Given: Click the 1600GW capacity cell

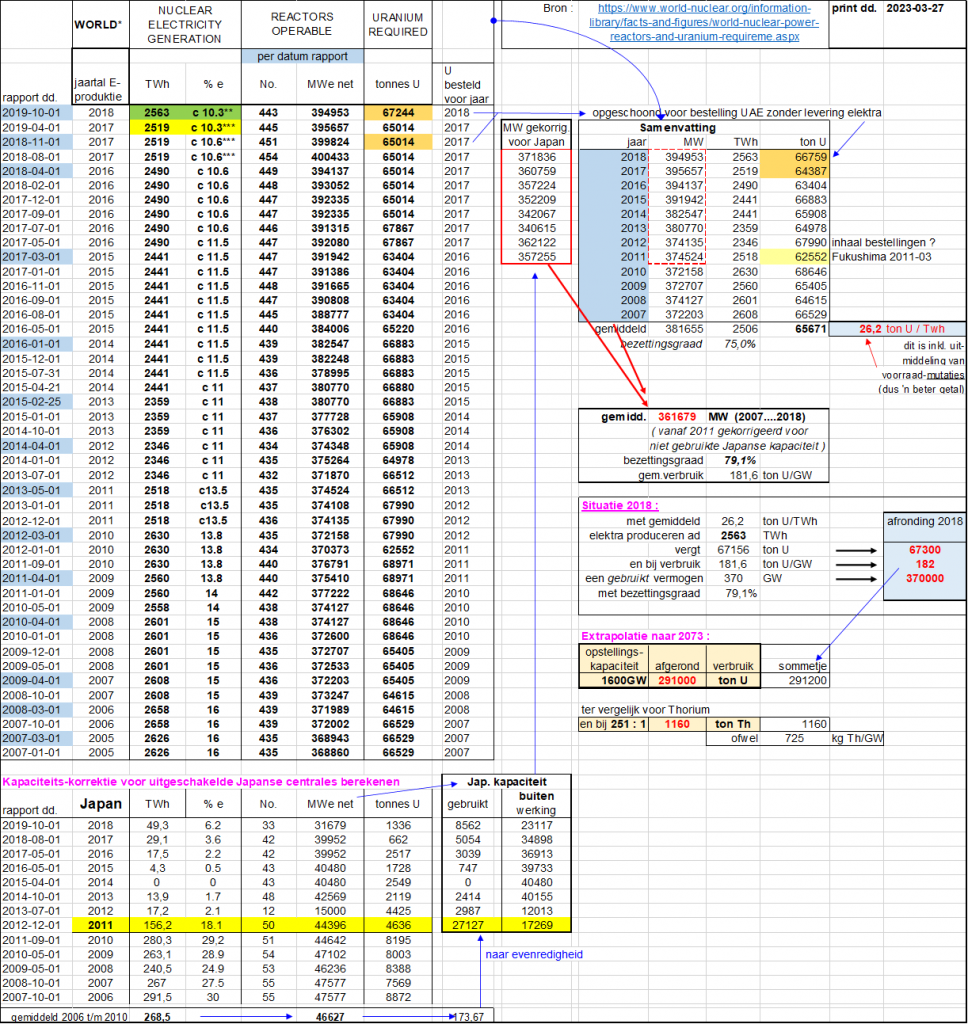Looking at the screenshot, I should 613,680.
